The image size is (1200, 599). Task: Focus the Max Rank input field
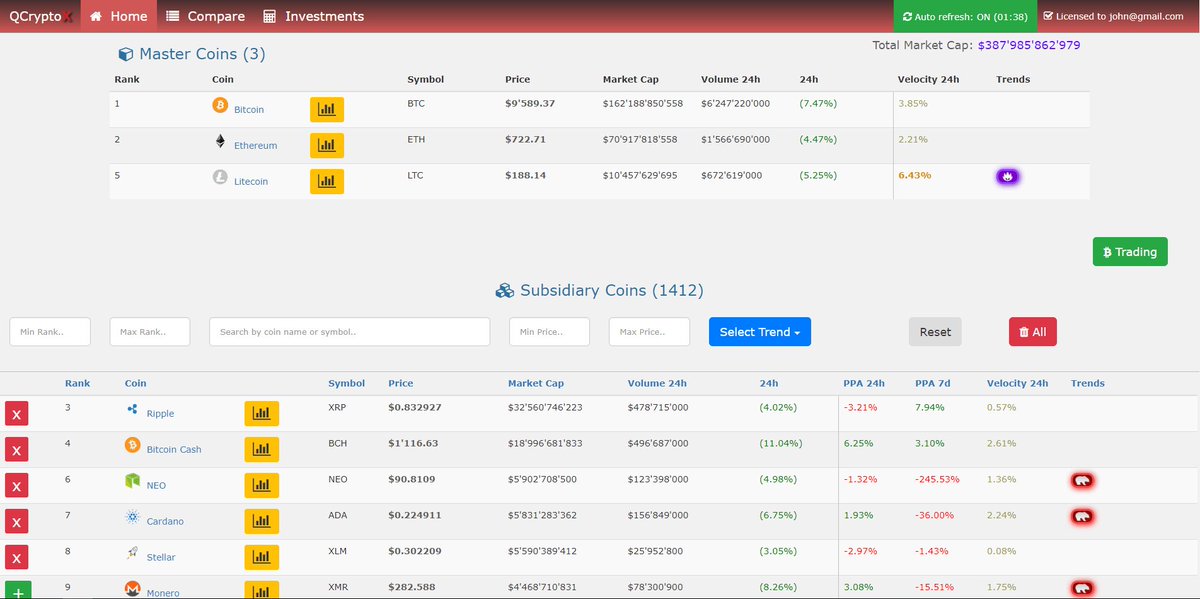point(150,332)
